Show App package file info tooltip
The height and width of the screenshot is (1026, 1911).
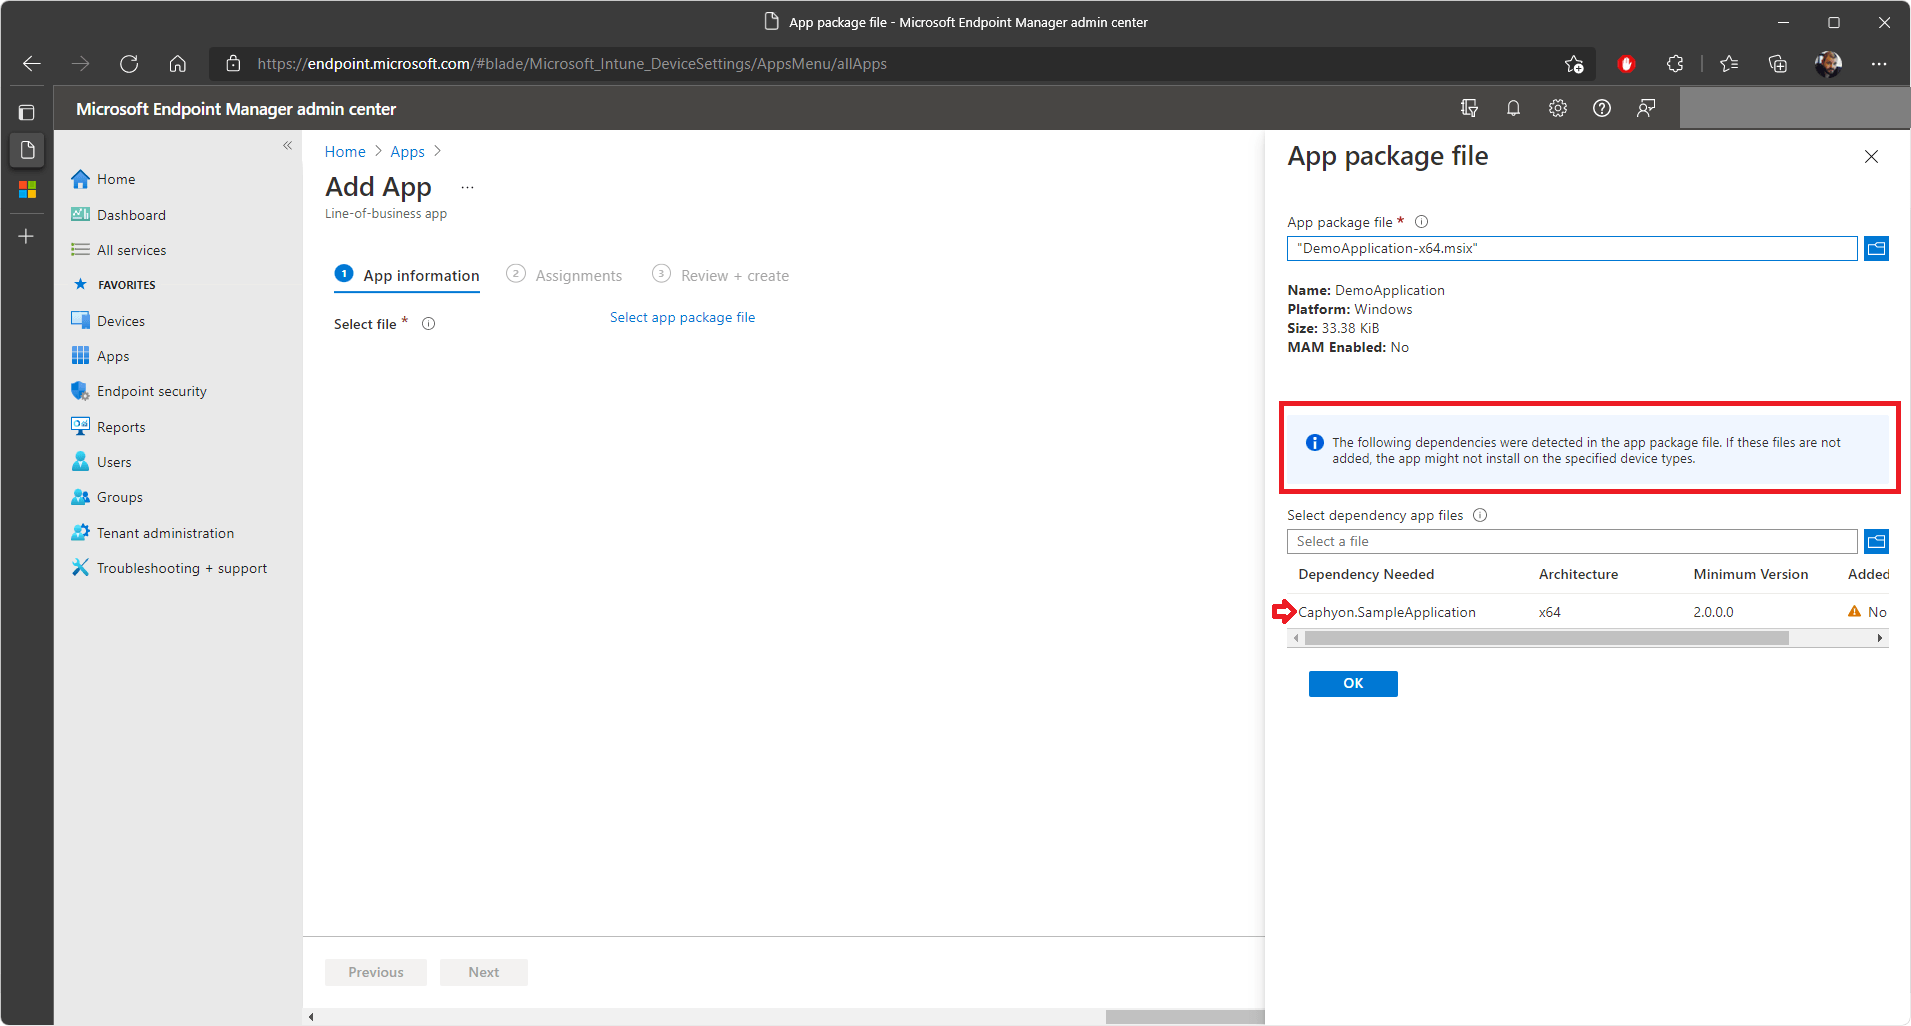tap(1421, 222)
